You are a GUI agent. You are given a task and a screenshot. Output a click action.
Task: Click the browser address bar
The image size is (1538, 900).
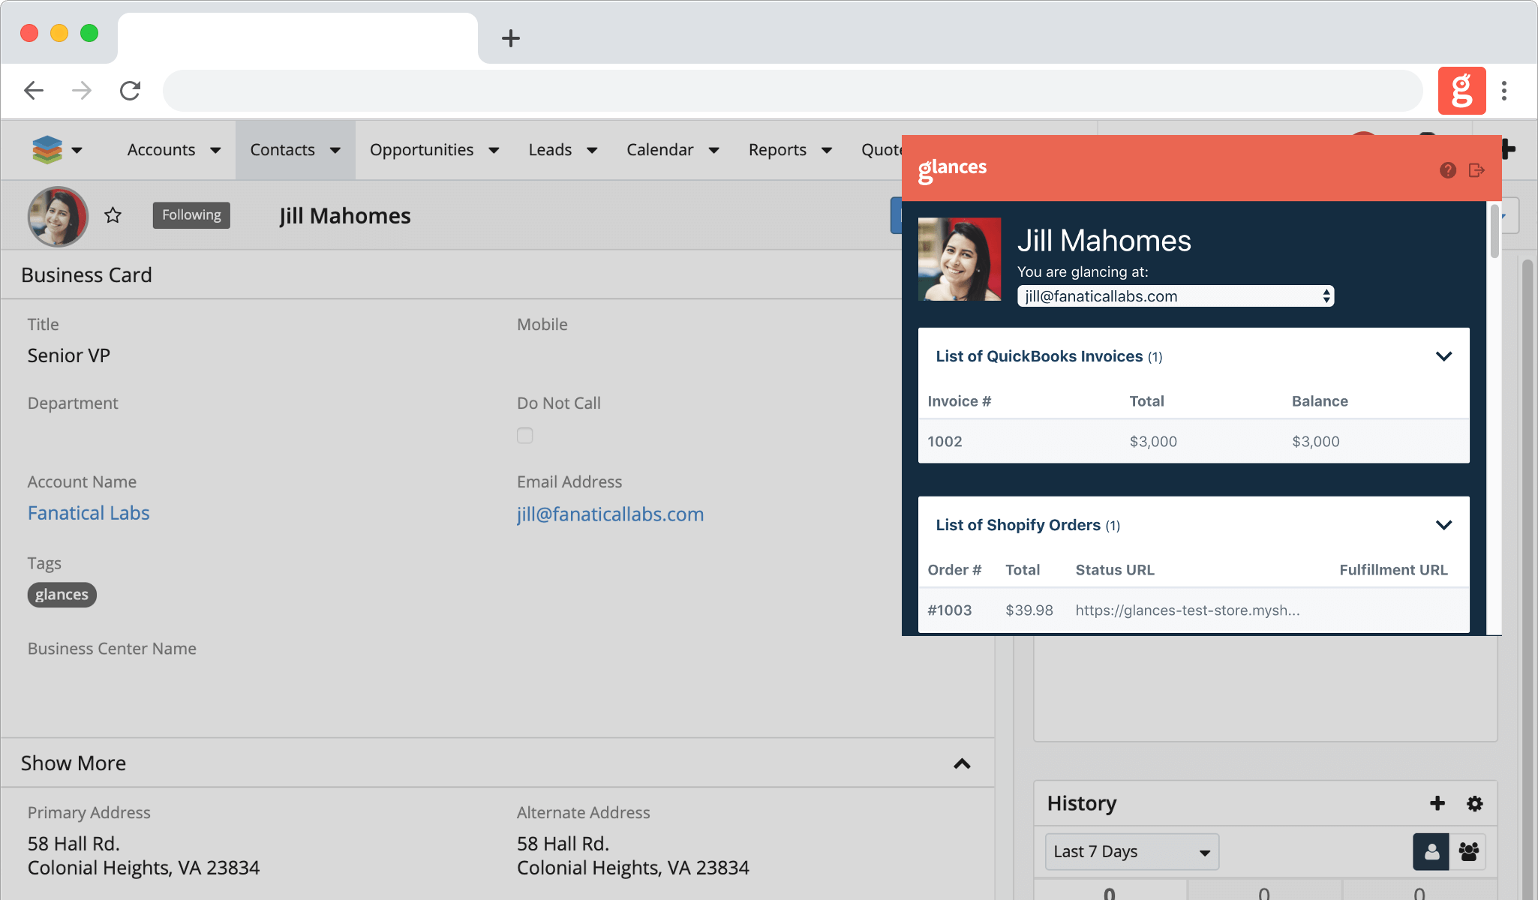click(792, 91)
